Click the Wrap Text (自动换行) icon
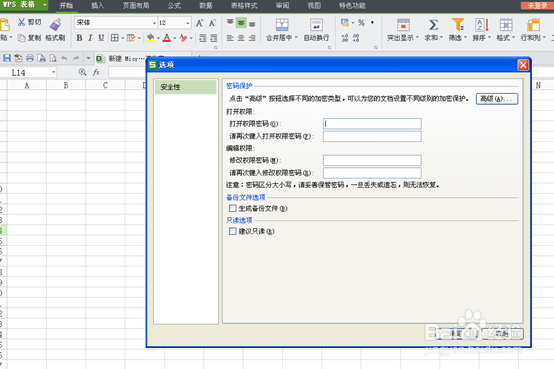Image resolution: width=554 pixels, height=369 pixels. pyautogui.click(x=316, y=25)
